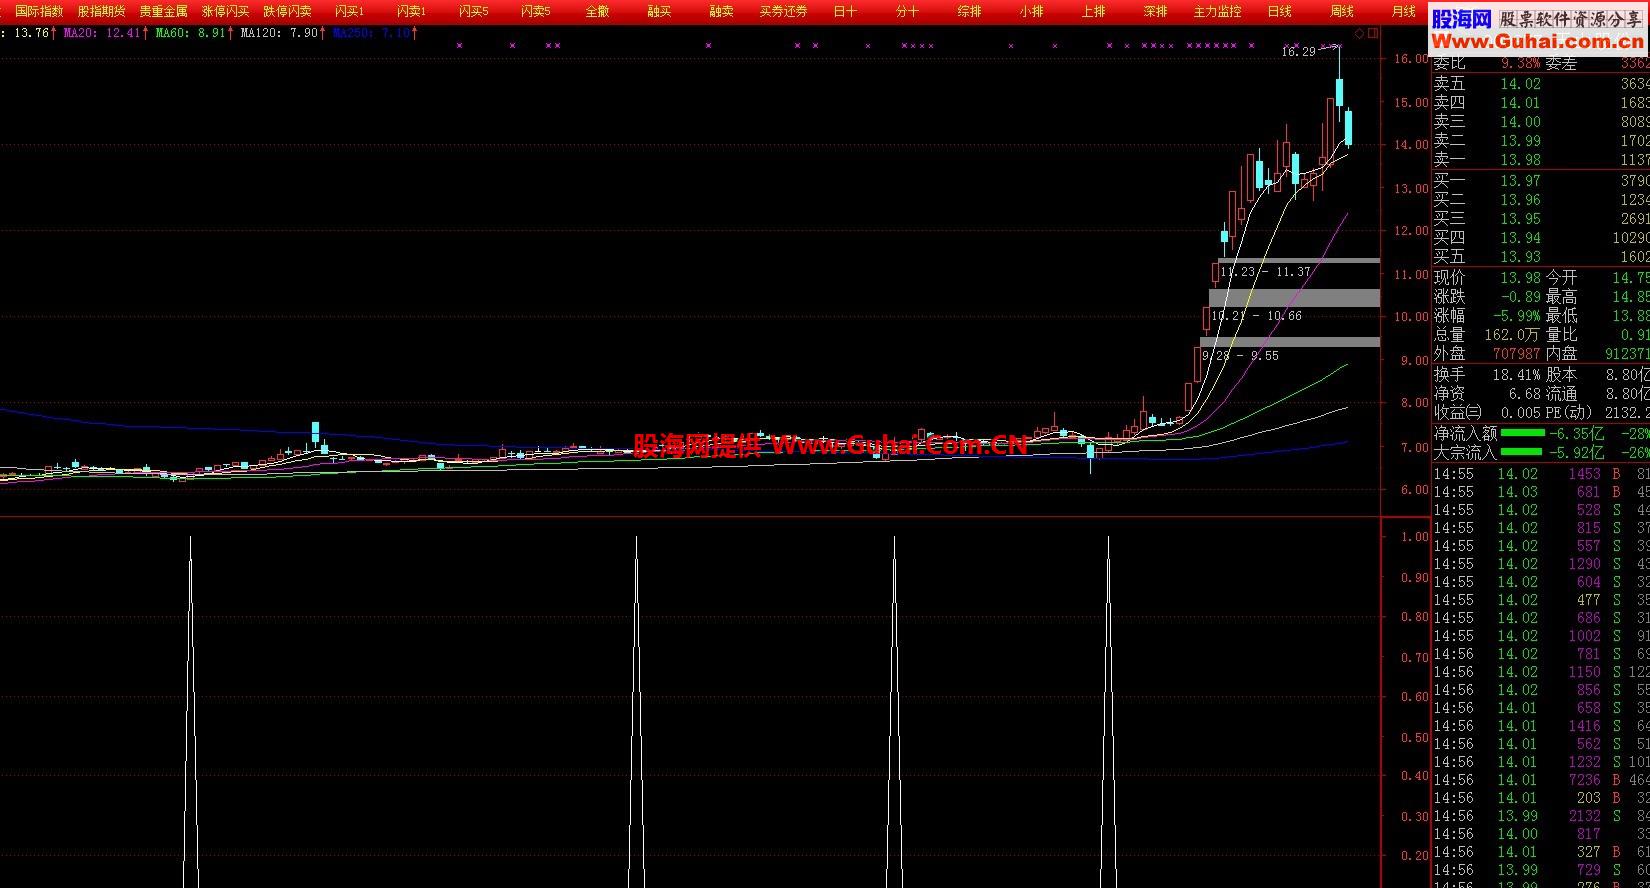Click the 闪卖5 quick-sell button
Image resolution: width=1650 pixels, height=888 pixels.
click(536, 11)
